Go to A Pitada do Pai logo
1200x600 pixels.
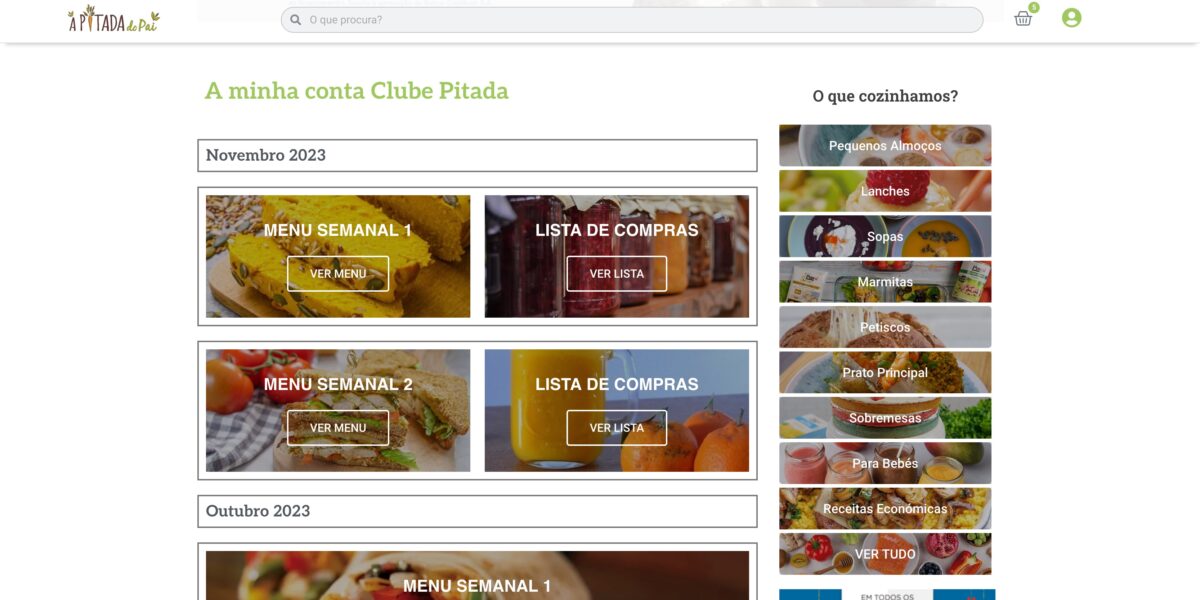click(x=113, y=19)
